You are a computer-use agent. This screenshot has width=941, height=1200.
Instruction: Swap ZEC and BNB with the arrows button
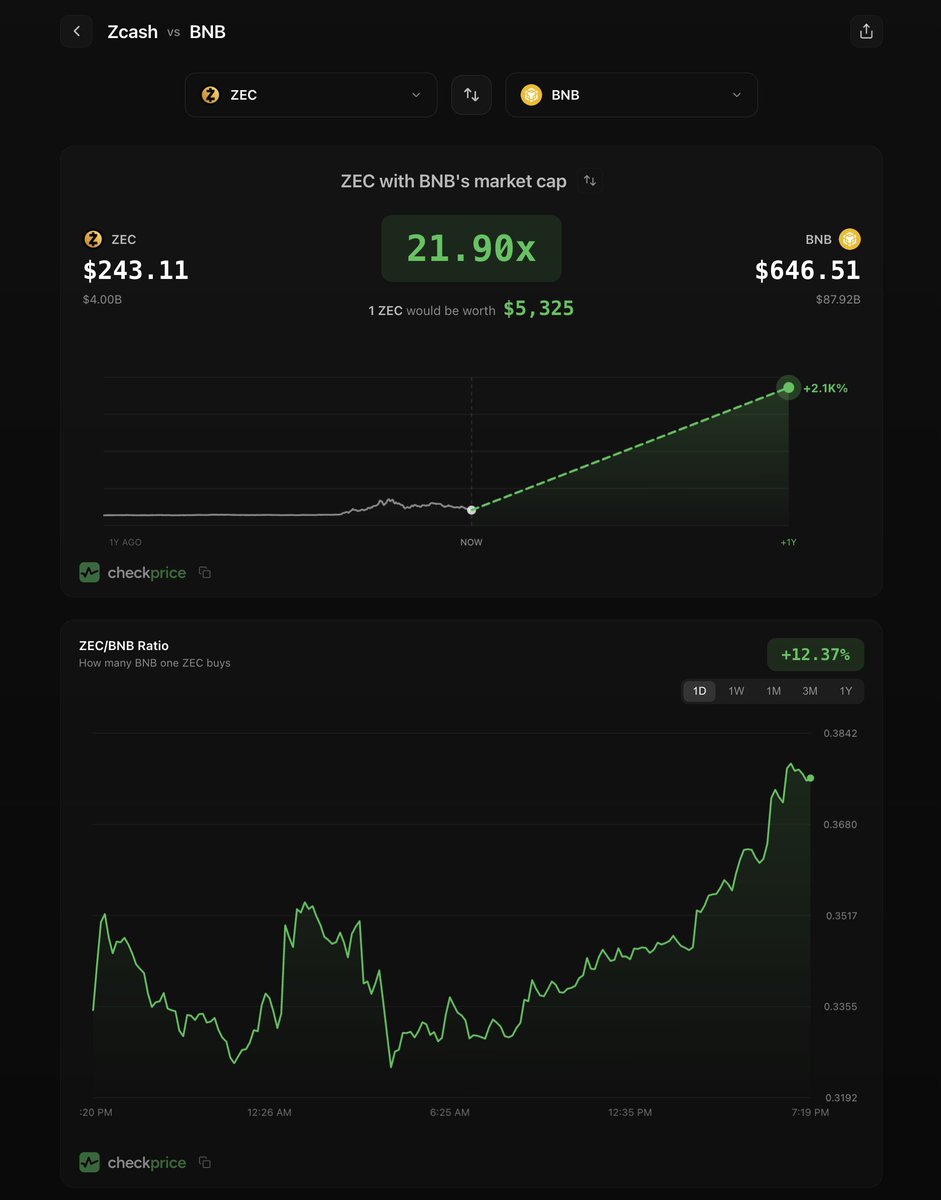(x=471, y=95)
